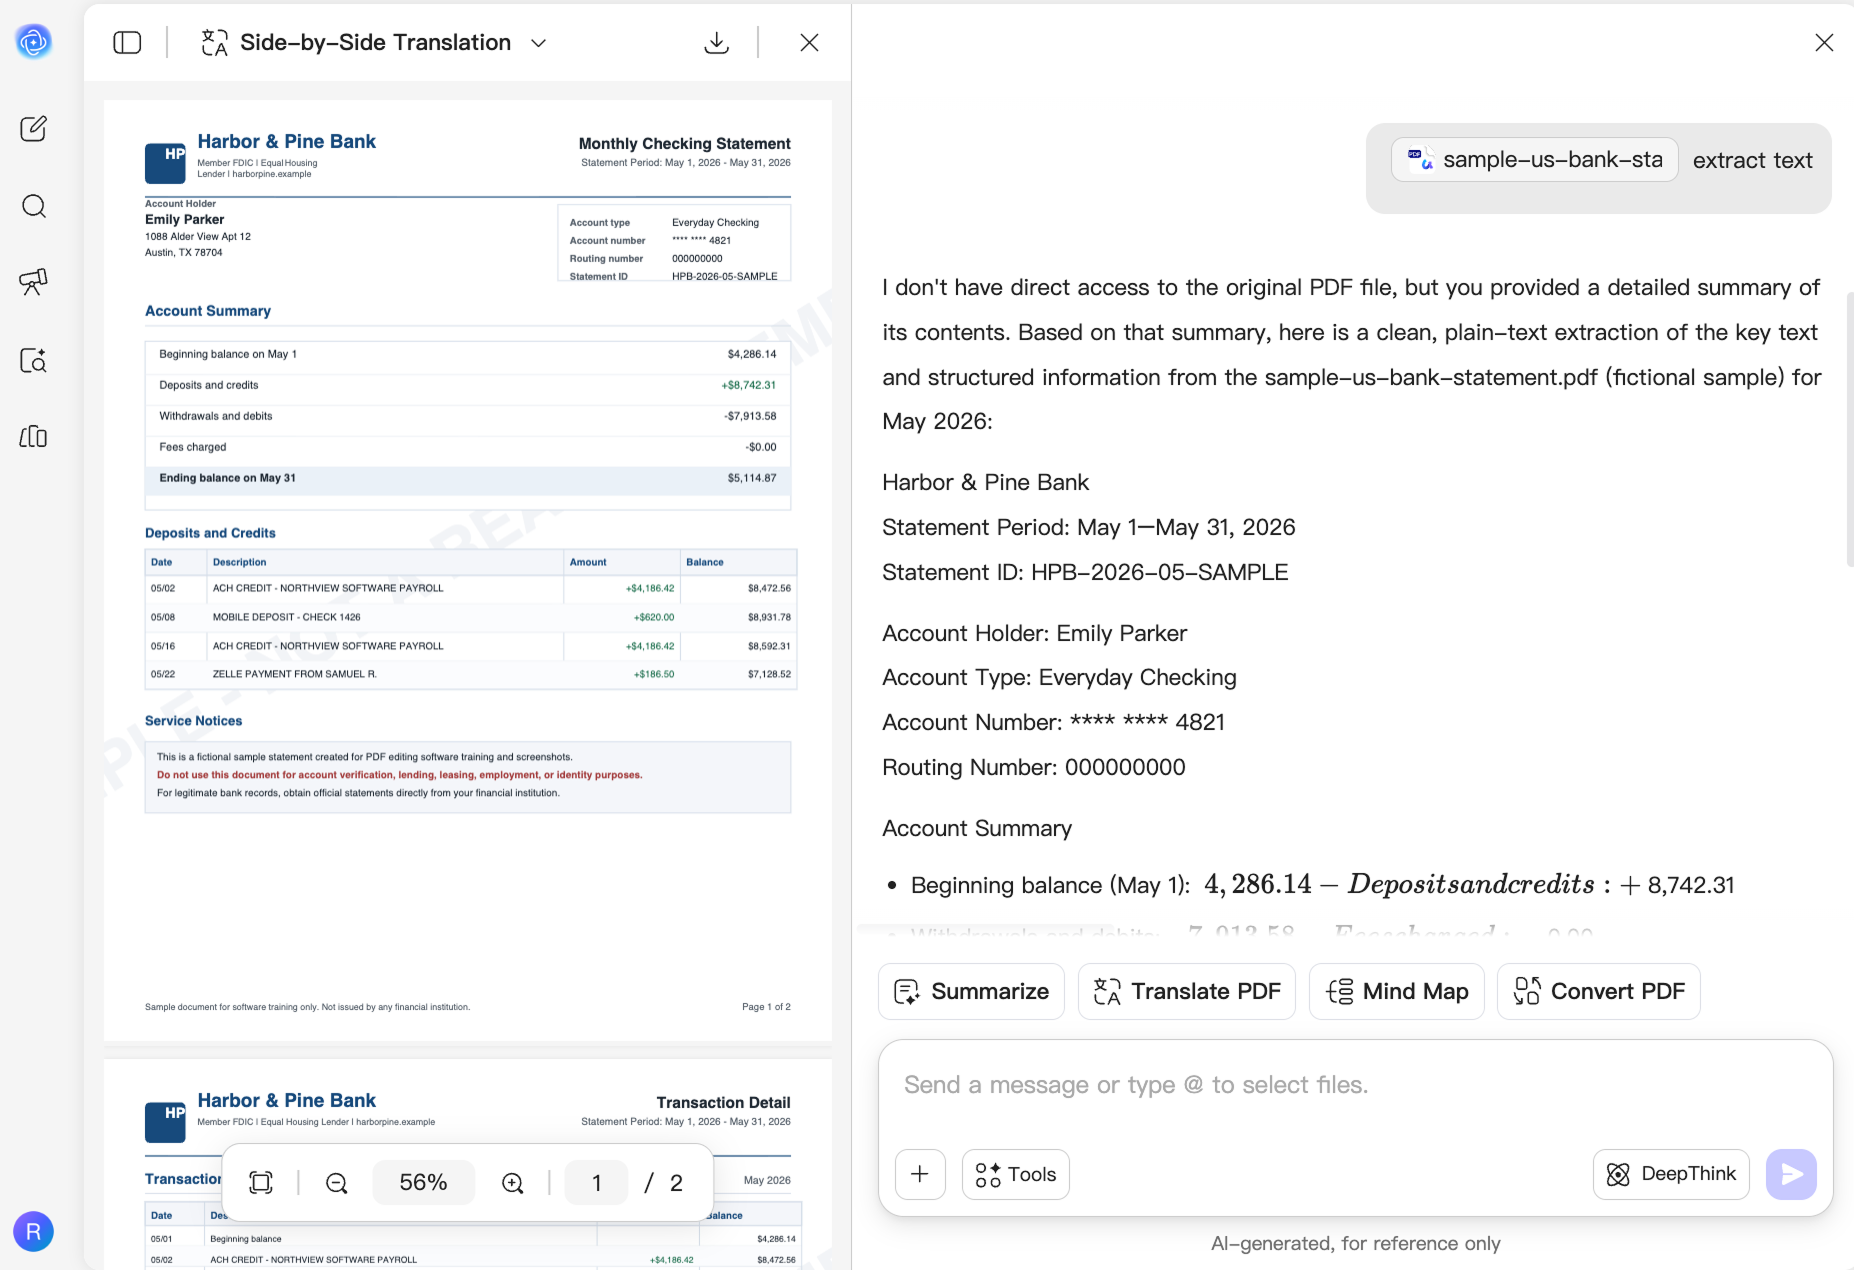Click the AI assistant logo icon
Screen dimensions: 1854x1270
(x=34, y=41)
